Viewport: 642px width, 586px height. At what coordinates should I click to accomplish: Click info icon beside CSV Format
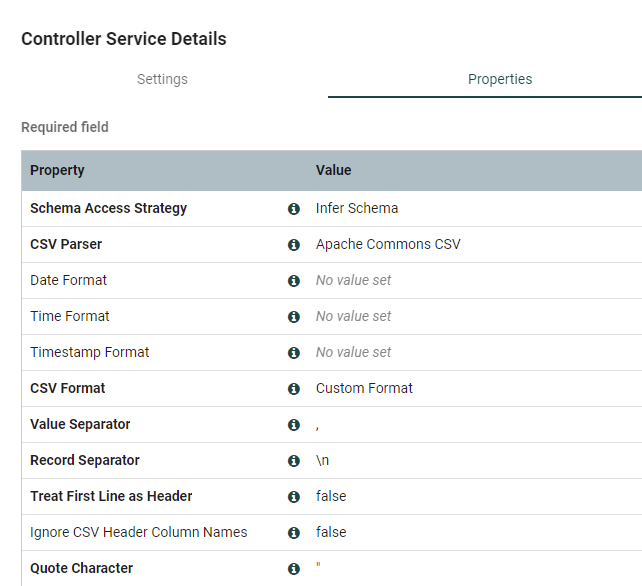294,389
